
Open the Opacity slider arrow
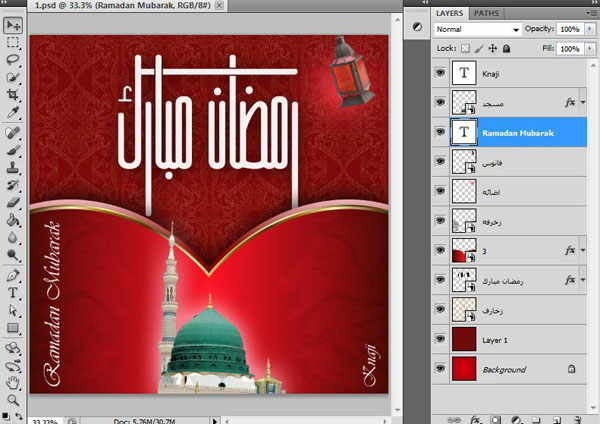(588, 30)
